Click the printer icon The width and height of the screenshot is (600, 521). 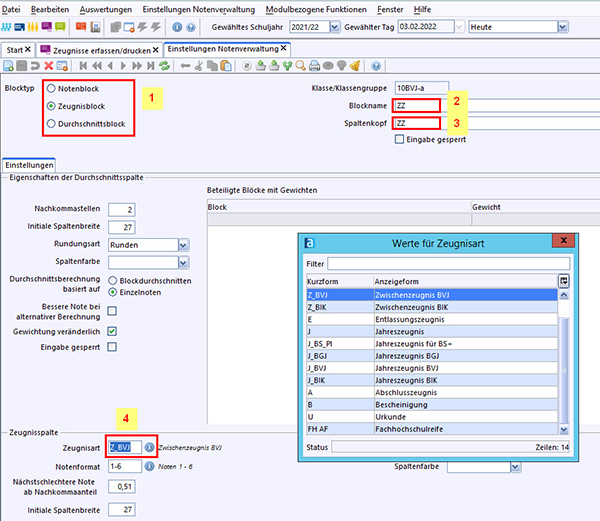click(315, 66)
